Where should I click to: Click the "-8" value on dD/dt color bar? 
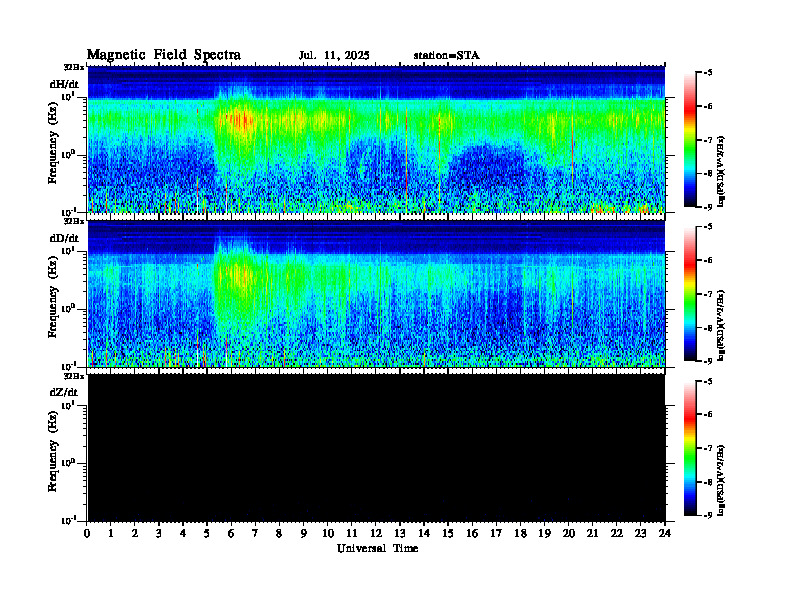click(707, 328)
